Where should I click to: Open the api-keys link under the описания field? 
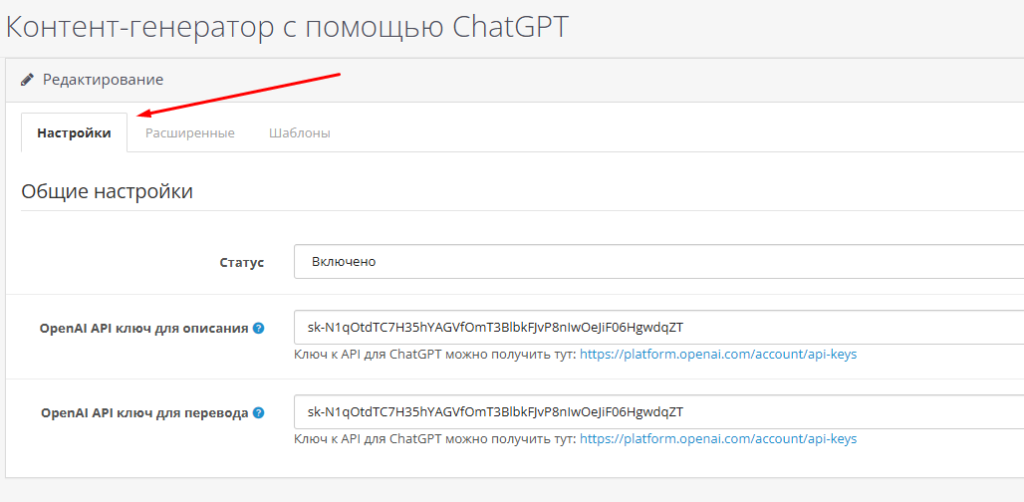718,354
